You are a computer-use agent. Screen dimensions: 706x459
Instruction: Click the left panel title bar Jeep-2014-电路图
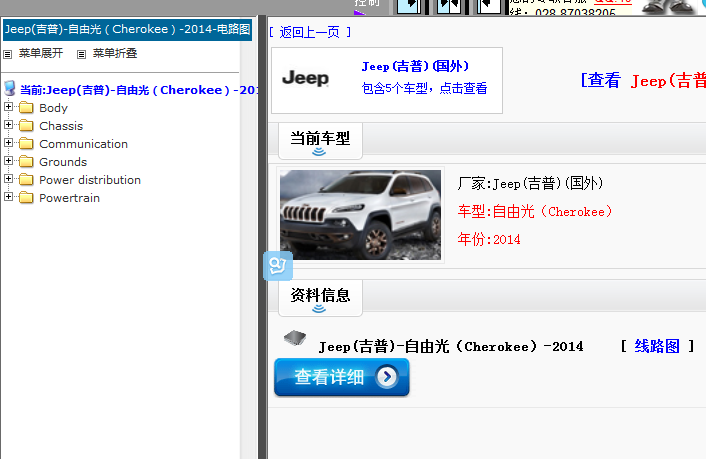click(x=127, y=30)
